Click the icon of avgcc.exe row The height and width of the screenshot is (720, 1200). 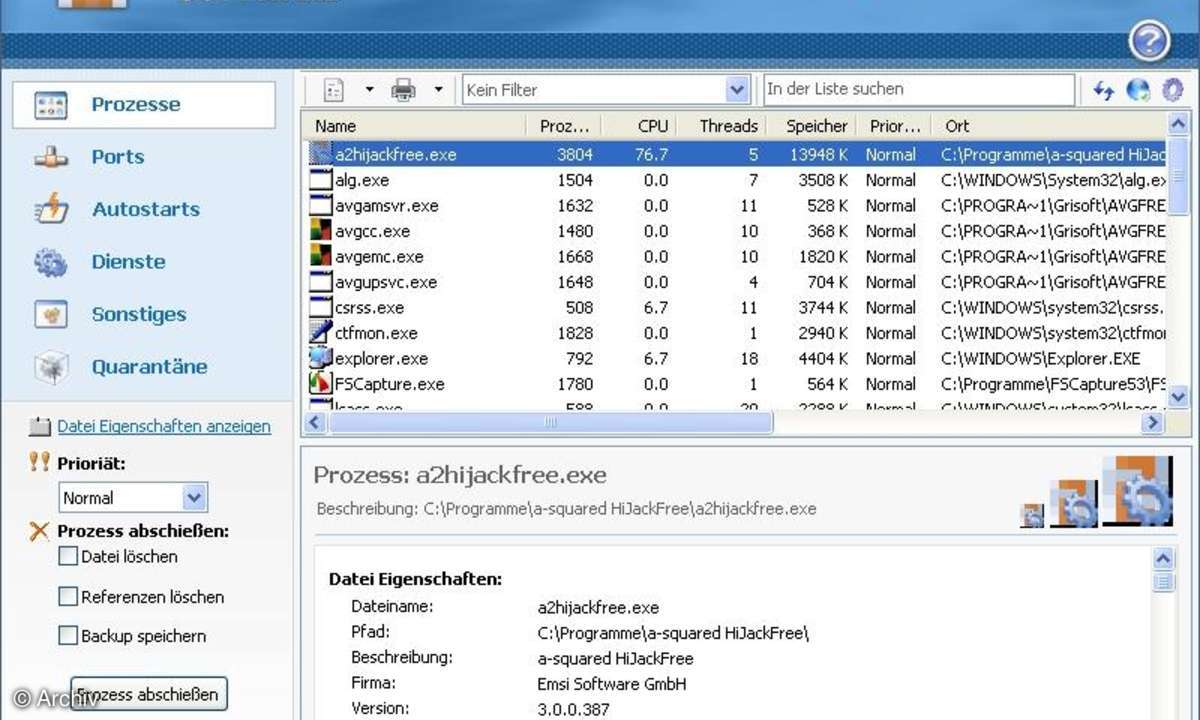tap(320, 231)
